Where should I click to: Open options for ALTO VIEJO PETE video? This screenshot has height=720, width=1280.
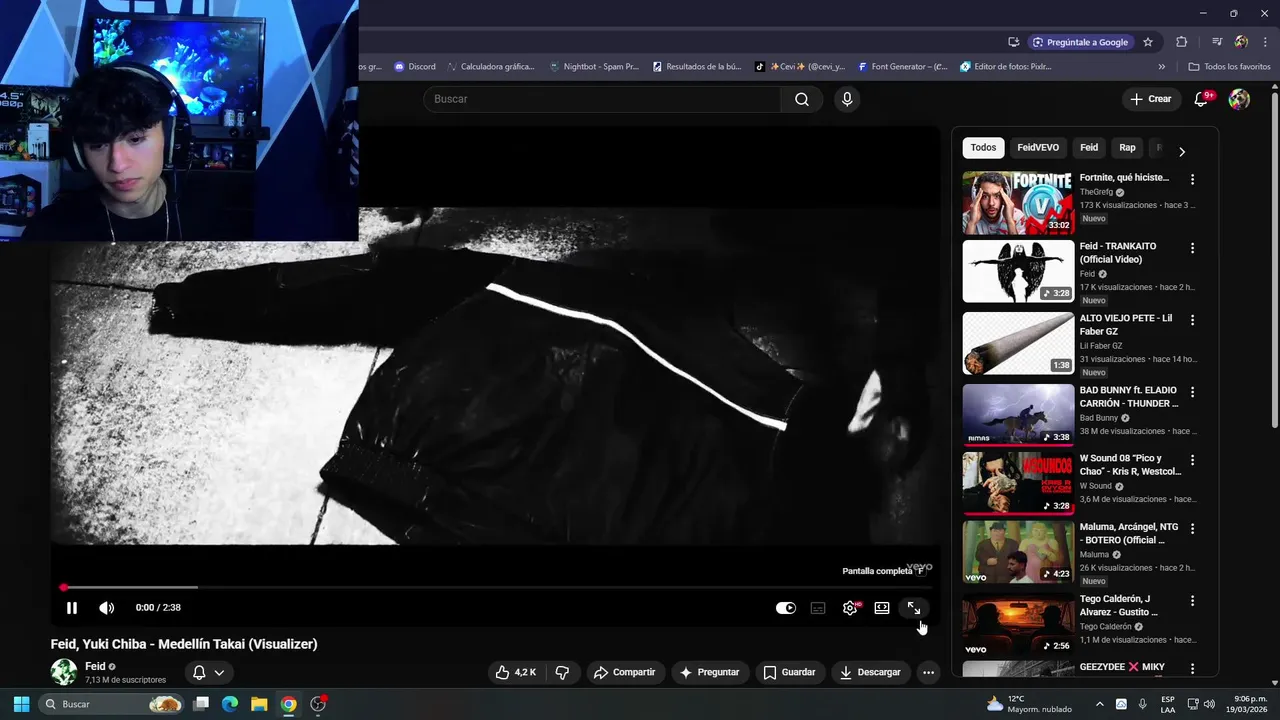tap(1192, 320)
